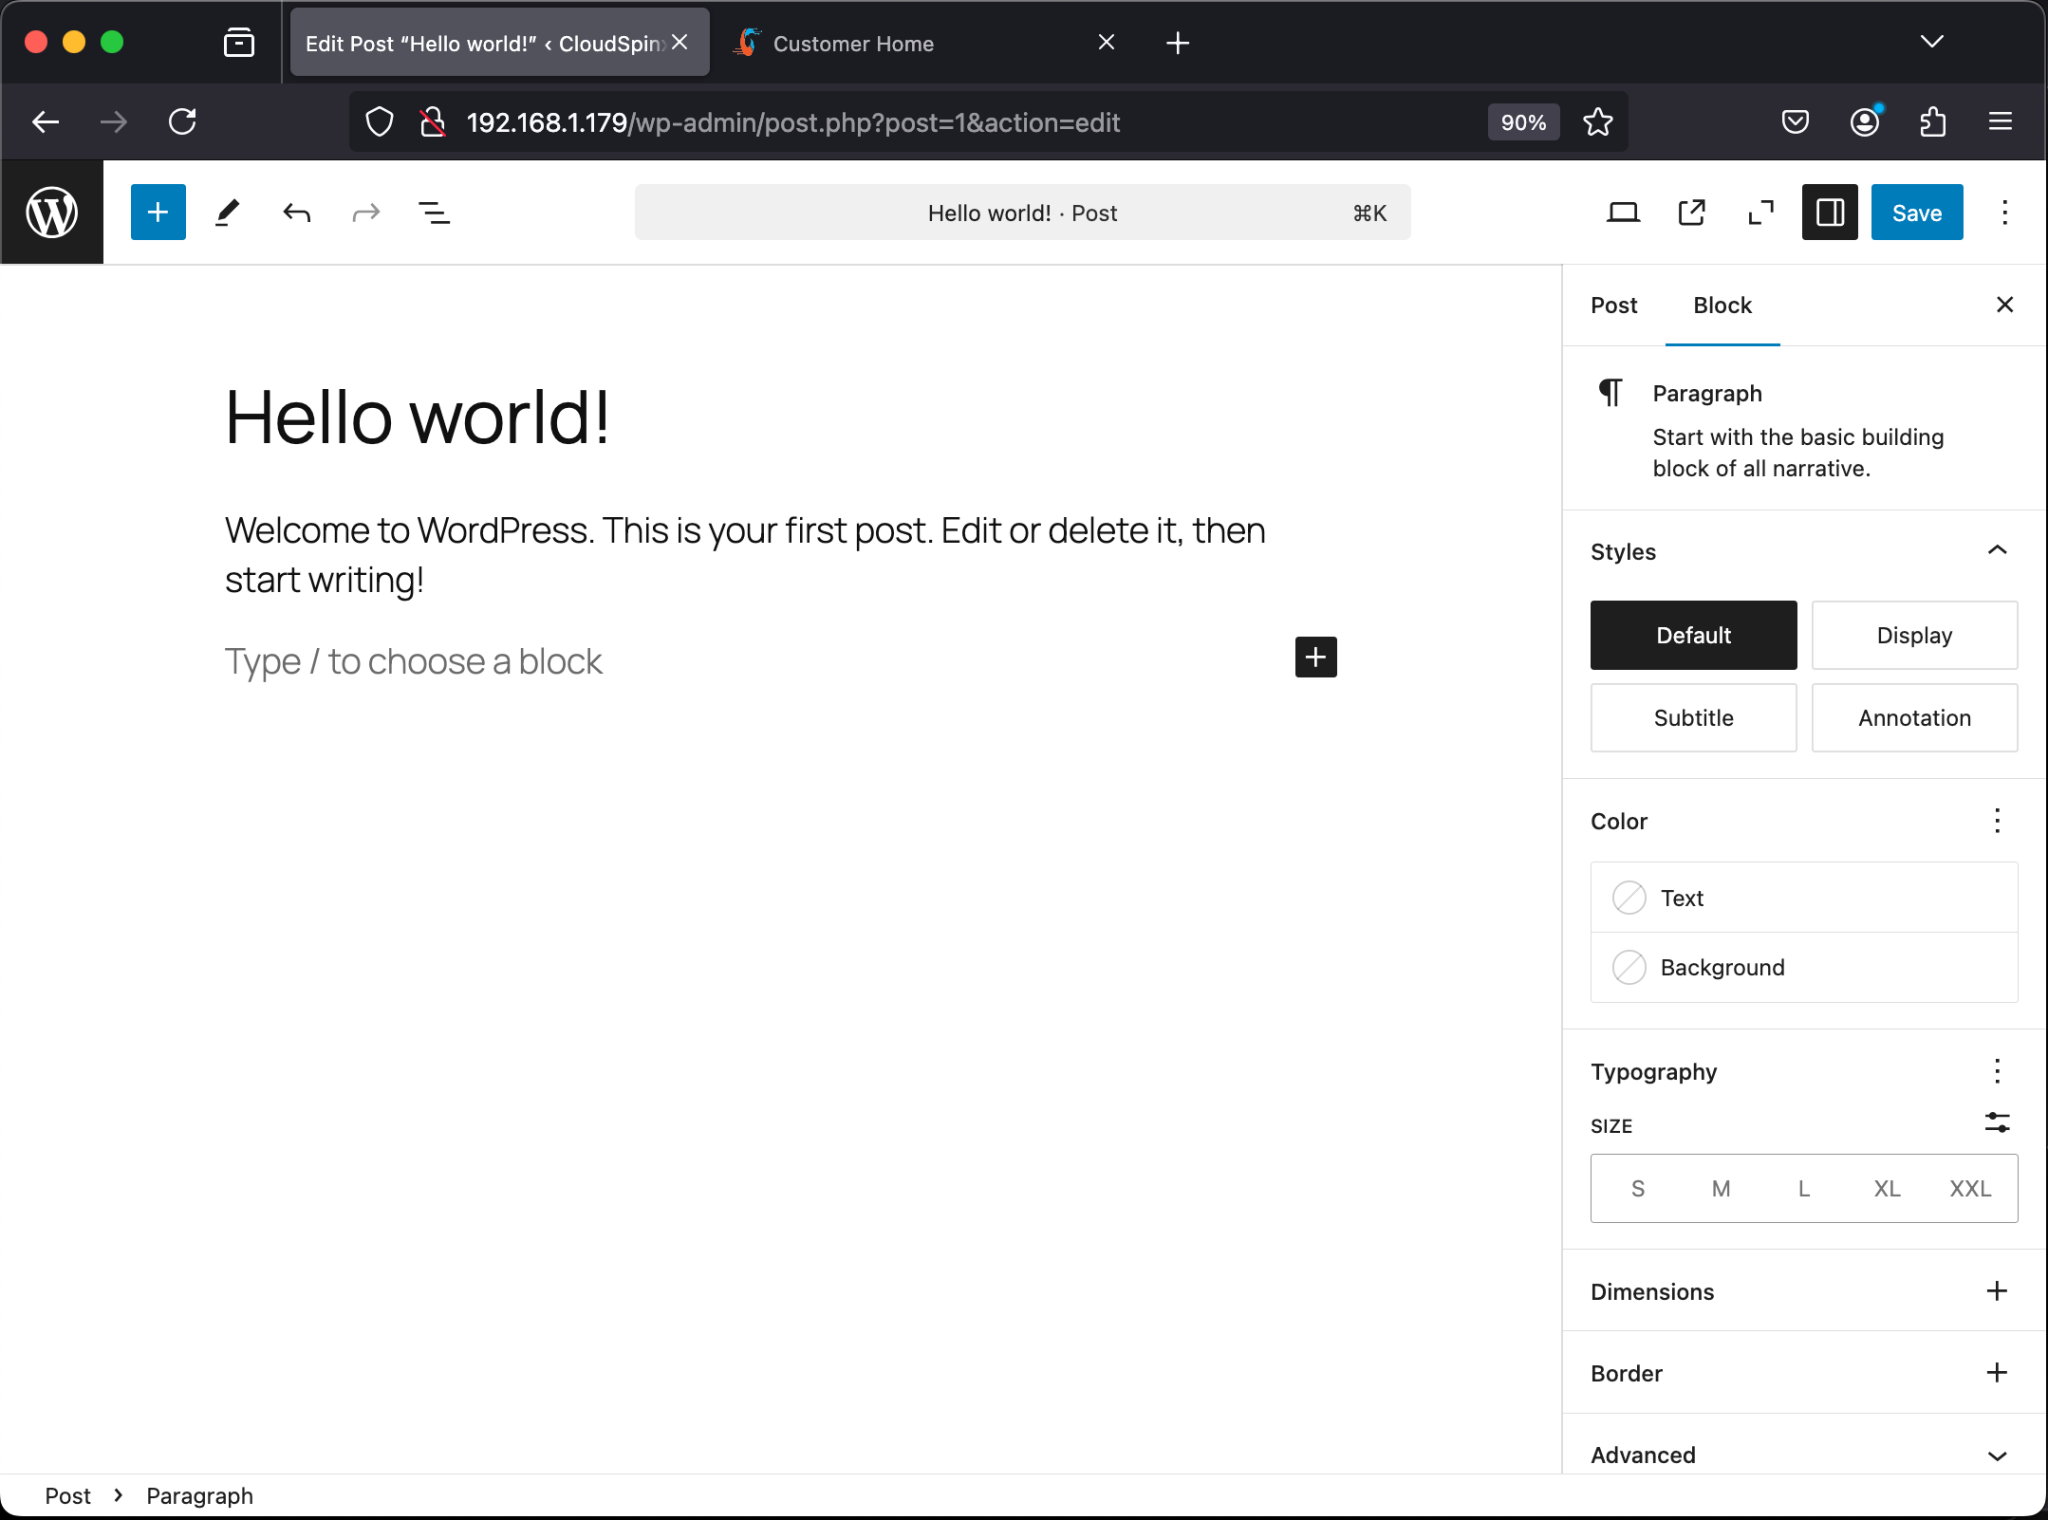Enter fullscreen editing mode
Screen dimensions: 2048x1520
click(x=1761, y=212)
